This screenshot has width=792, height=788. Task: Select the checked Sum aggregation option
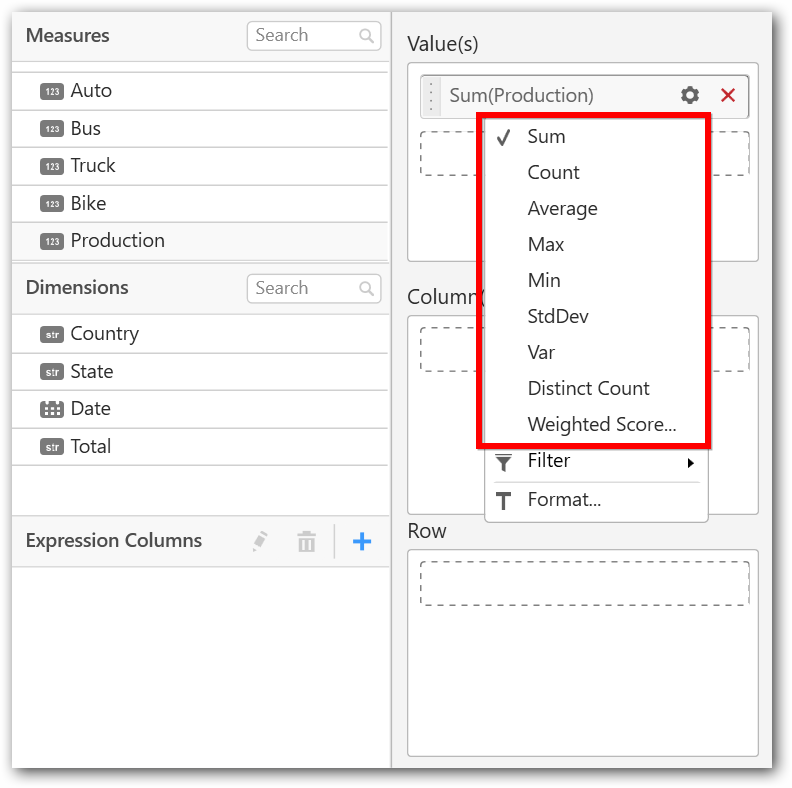click(x=547, y=137)
